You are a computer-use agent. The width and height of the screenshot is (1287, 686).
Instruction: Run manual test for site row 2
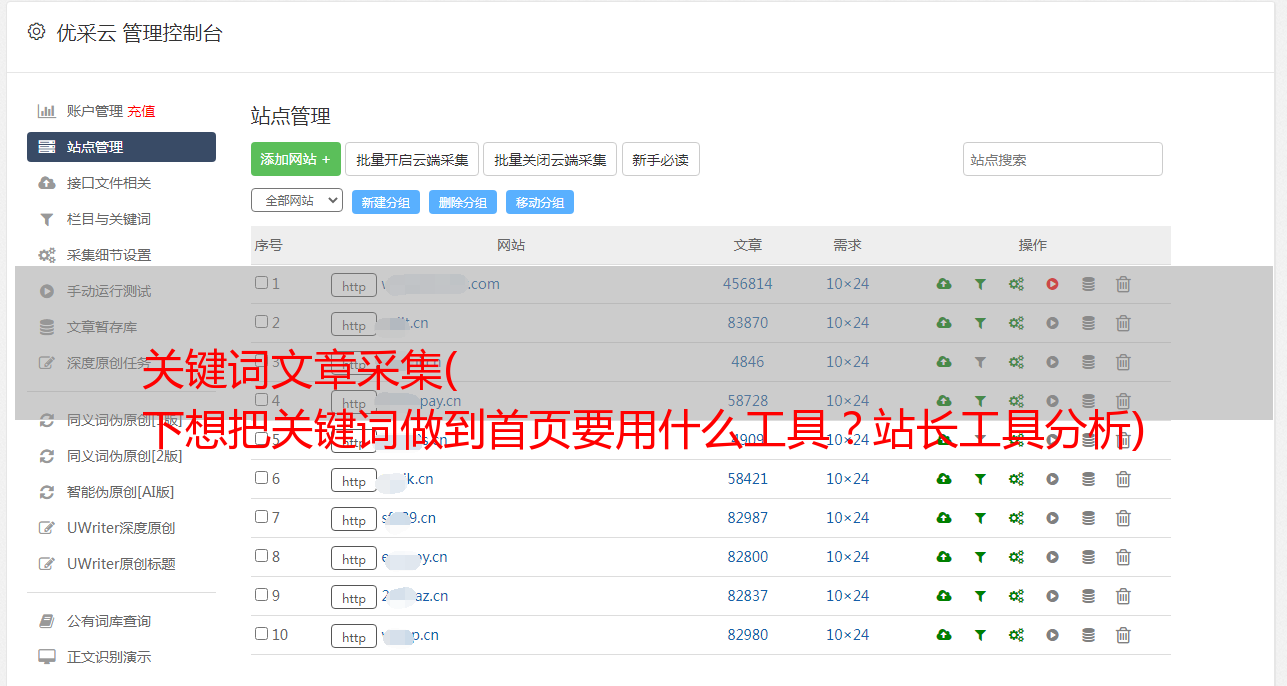coord(1052,323)
